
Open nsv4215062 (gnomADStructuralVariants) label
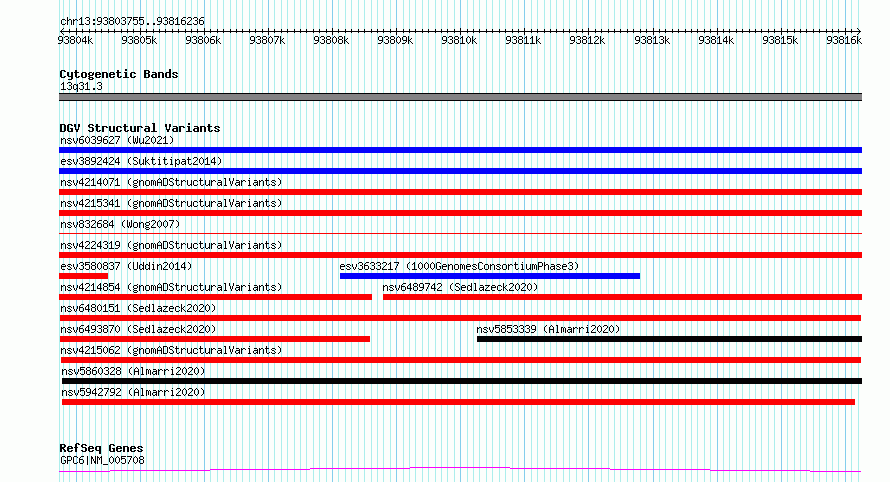click(x=171, y=350)
